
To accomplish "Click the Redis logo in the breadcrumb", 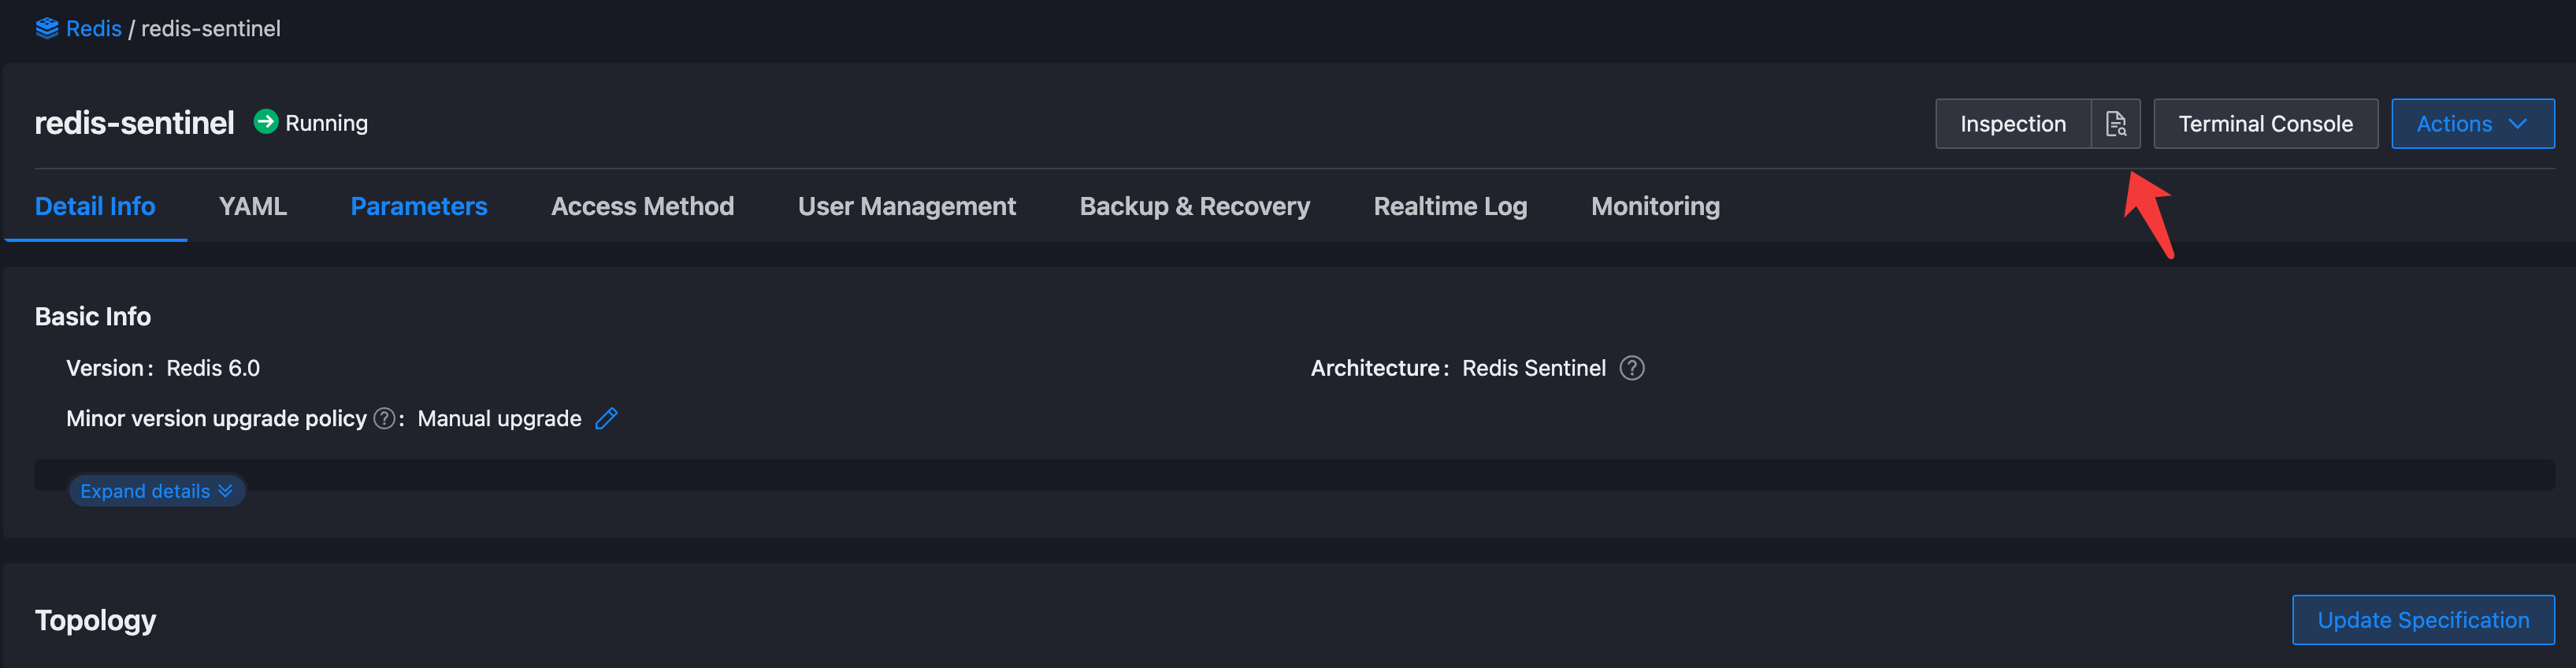I will point(47,28).
